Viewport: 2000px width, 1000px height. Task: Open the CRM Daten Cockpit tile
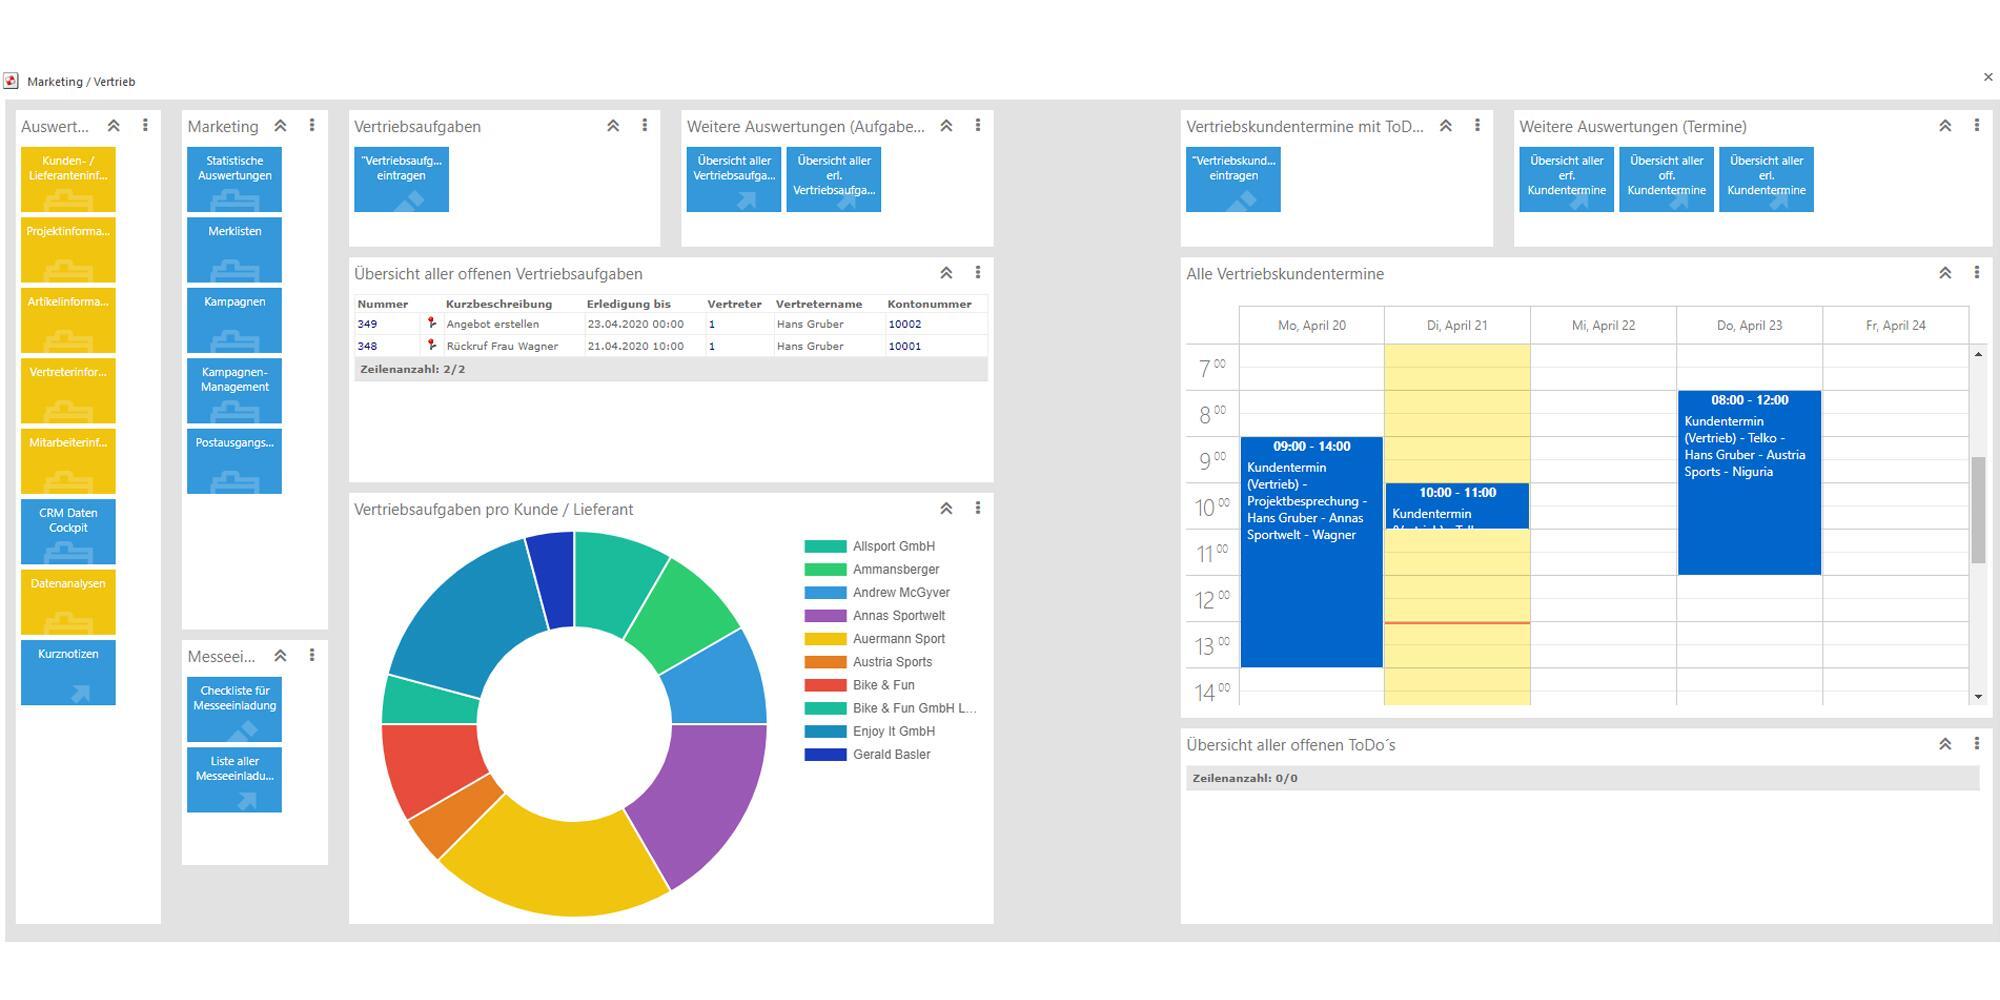(x=68, y=532)
